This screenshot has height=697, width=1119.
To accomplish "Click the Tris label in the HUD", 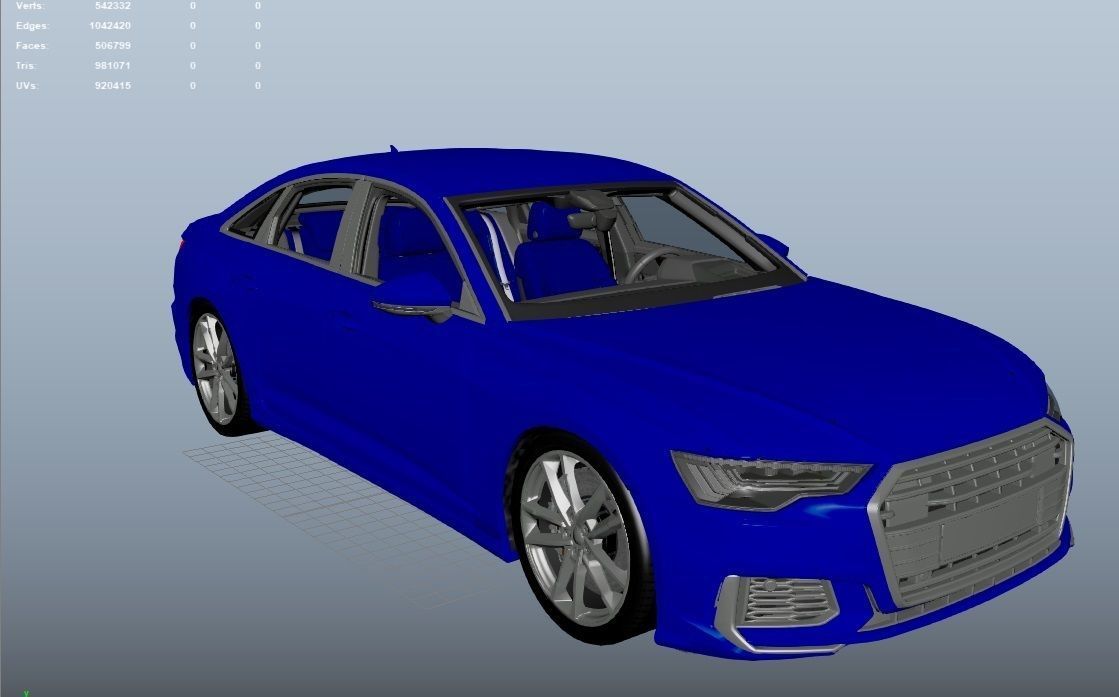I will [26, 66].
